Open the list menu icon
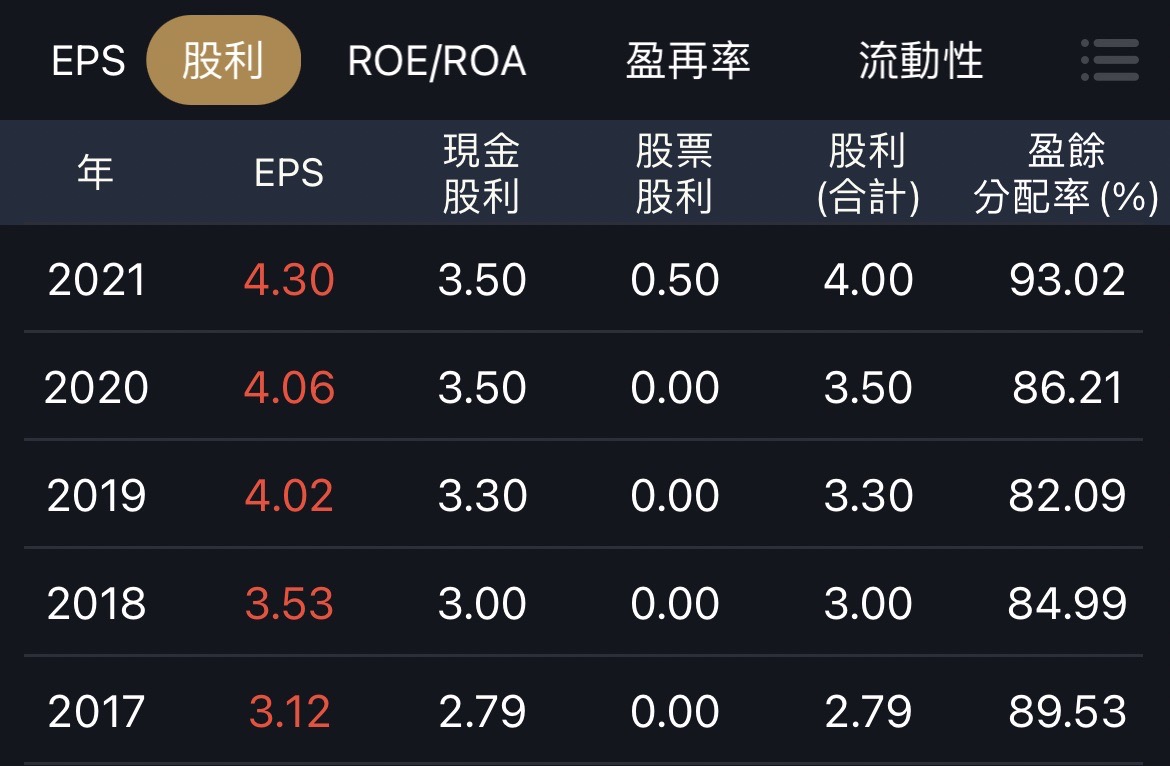The width and height of the screenshot is (1170, 766). [1110, 60]
